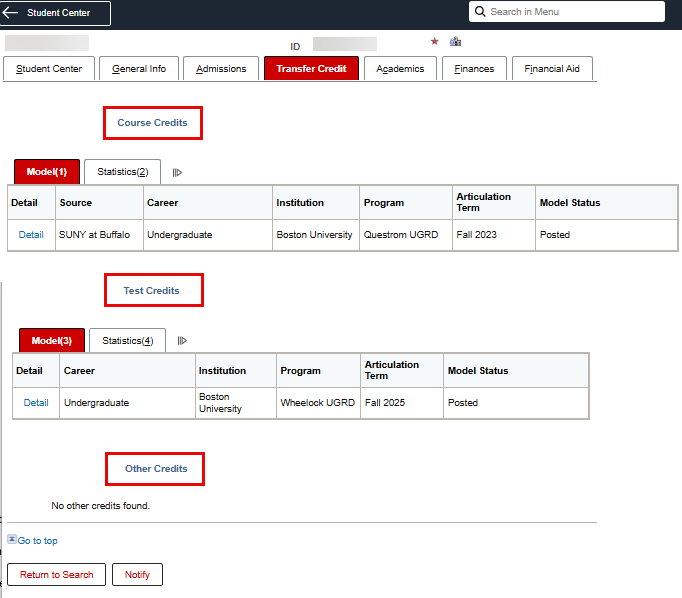Image resolution: width=682 pixels, height=598 pixels.
Task: Click the No other credits found message
Action: (100, 506)
